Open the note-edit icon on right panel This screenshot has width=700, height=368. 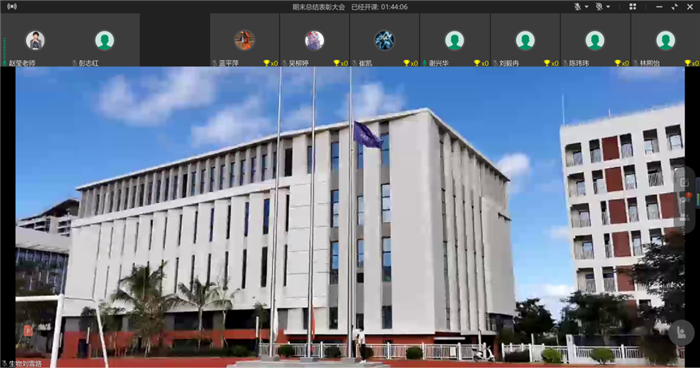[684, 182]
